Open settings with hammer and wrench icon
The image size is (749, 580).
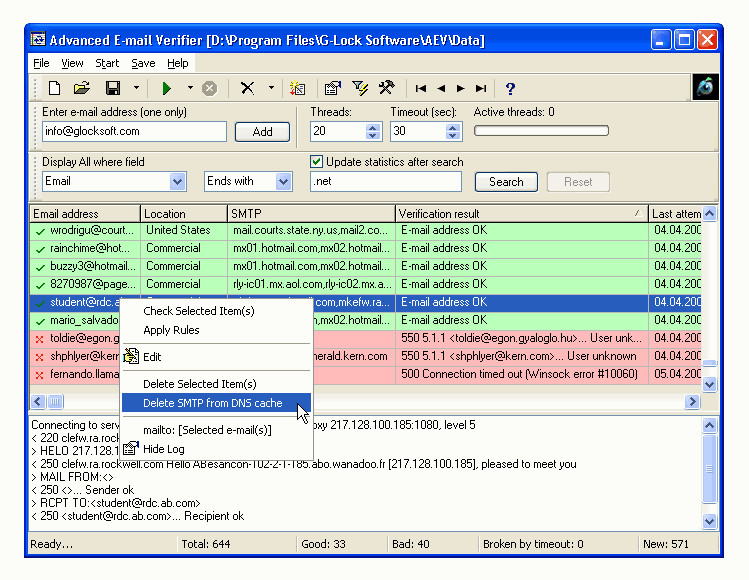click(386, 88)
